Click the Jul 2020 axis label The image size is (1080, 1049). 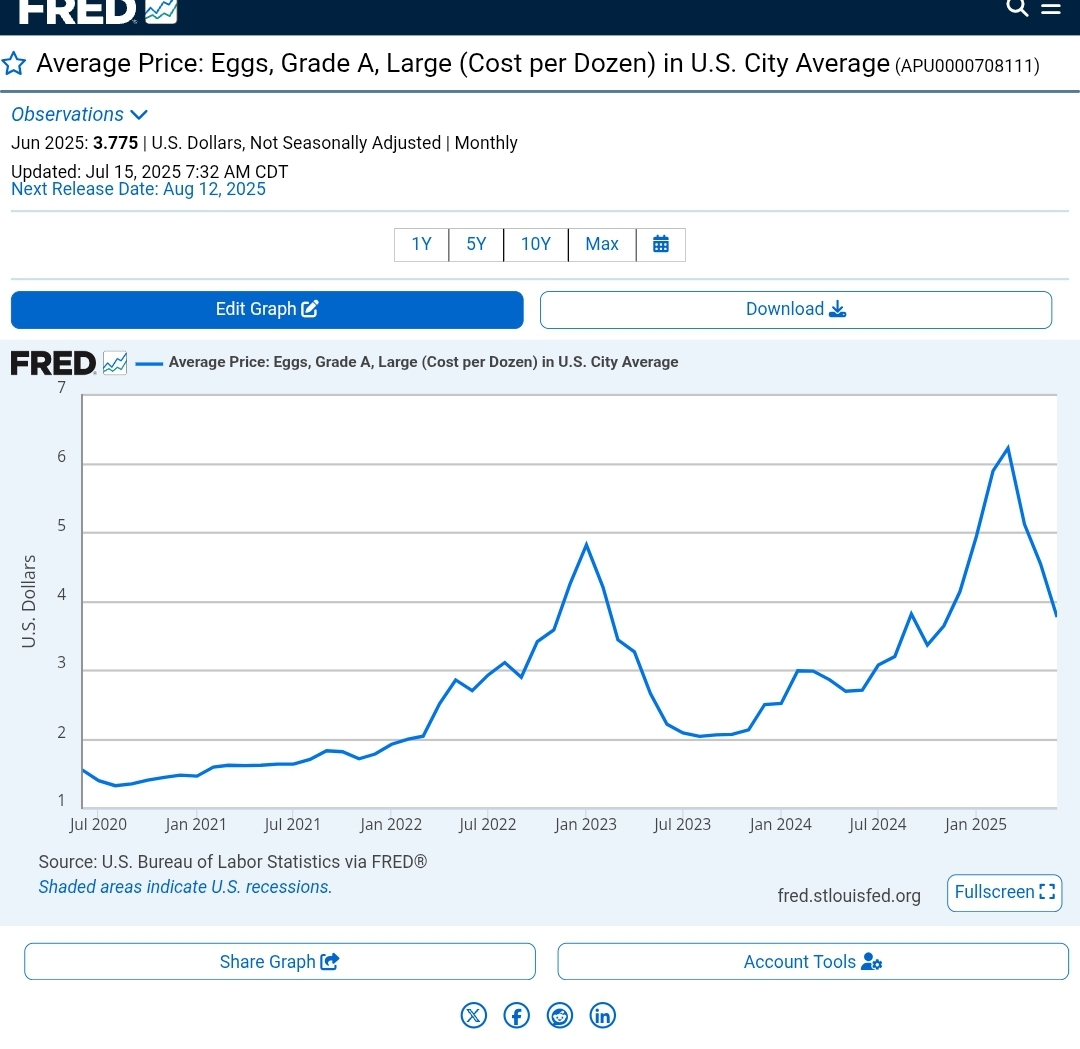98,824
